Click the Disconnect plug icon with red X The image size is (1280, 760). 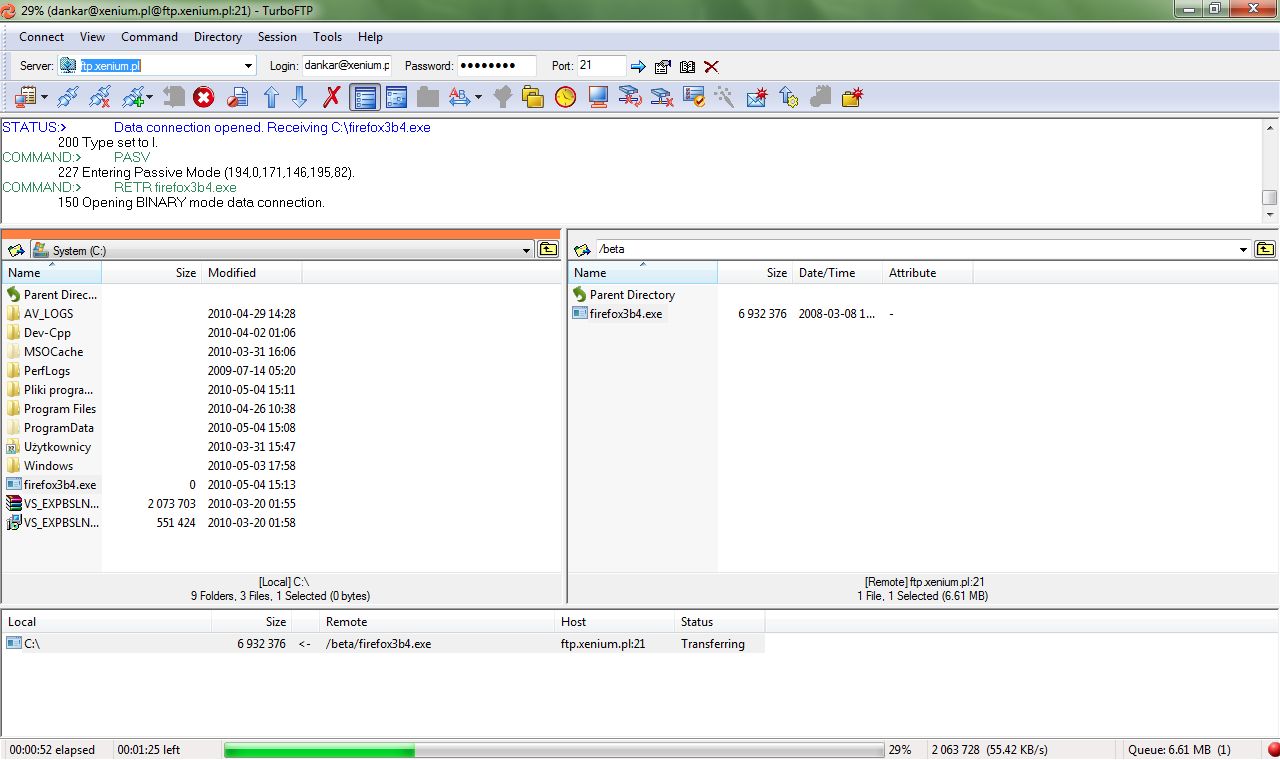99,97
